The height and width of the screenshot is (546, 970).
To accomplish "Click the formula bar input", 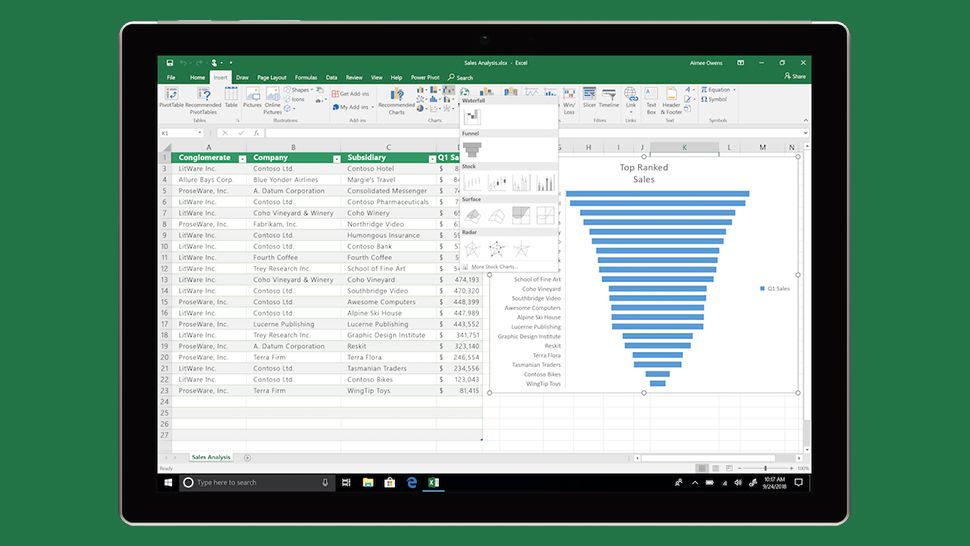I will click(532, 133).
